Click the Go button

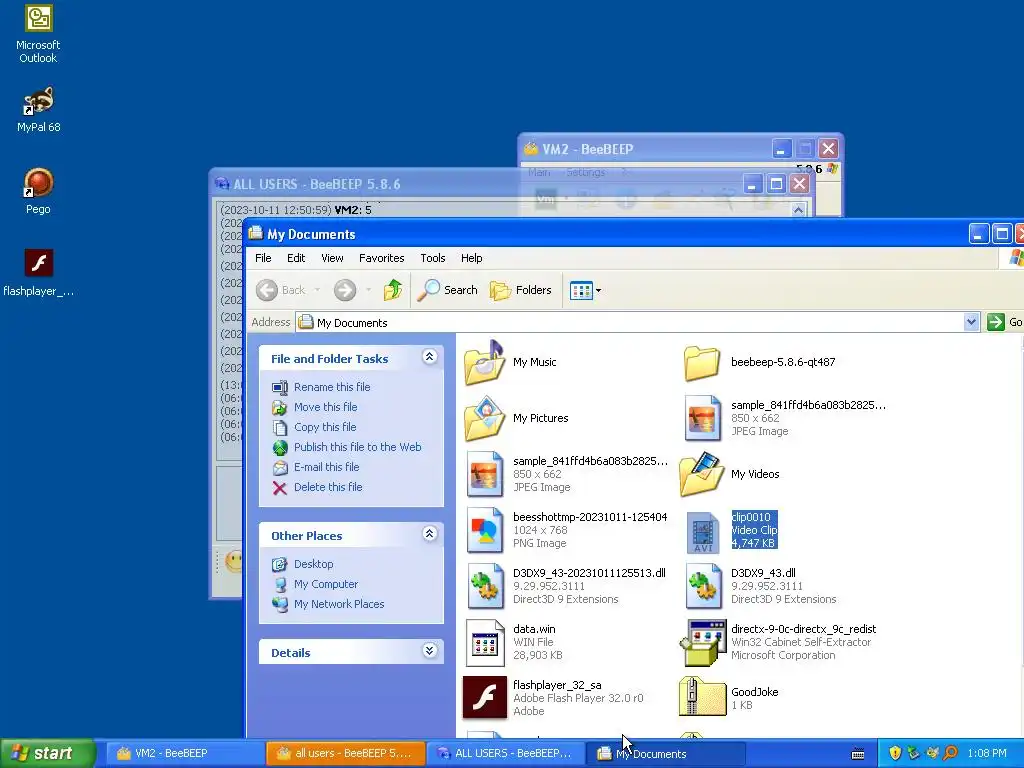(1004, 322)
